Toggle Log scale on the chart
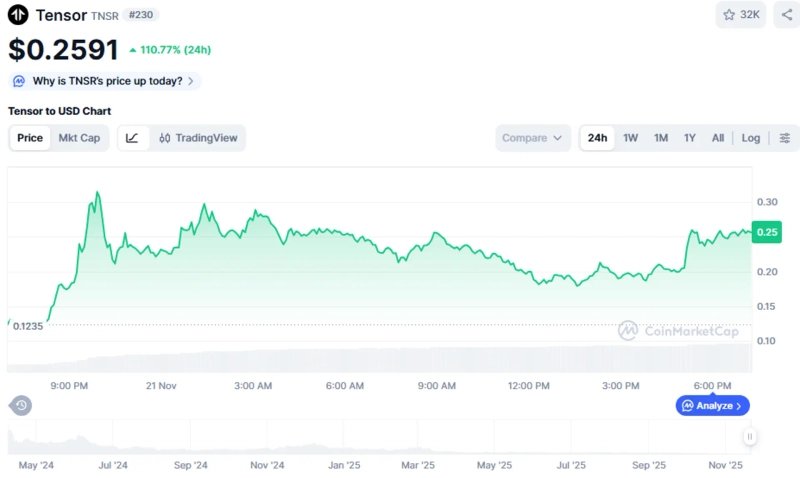 click(750, 138)
